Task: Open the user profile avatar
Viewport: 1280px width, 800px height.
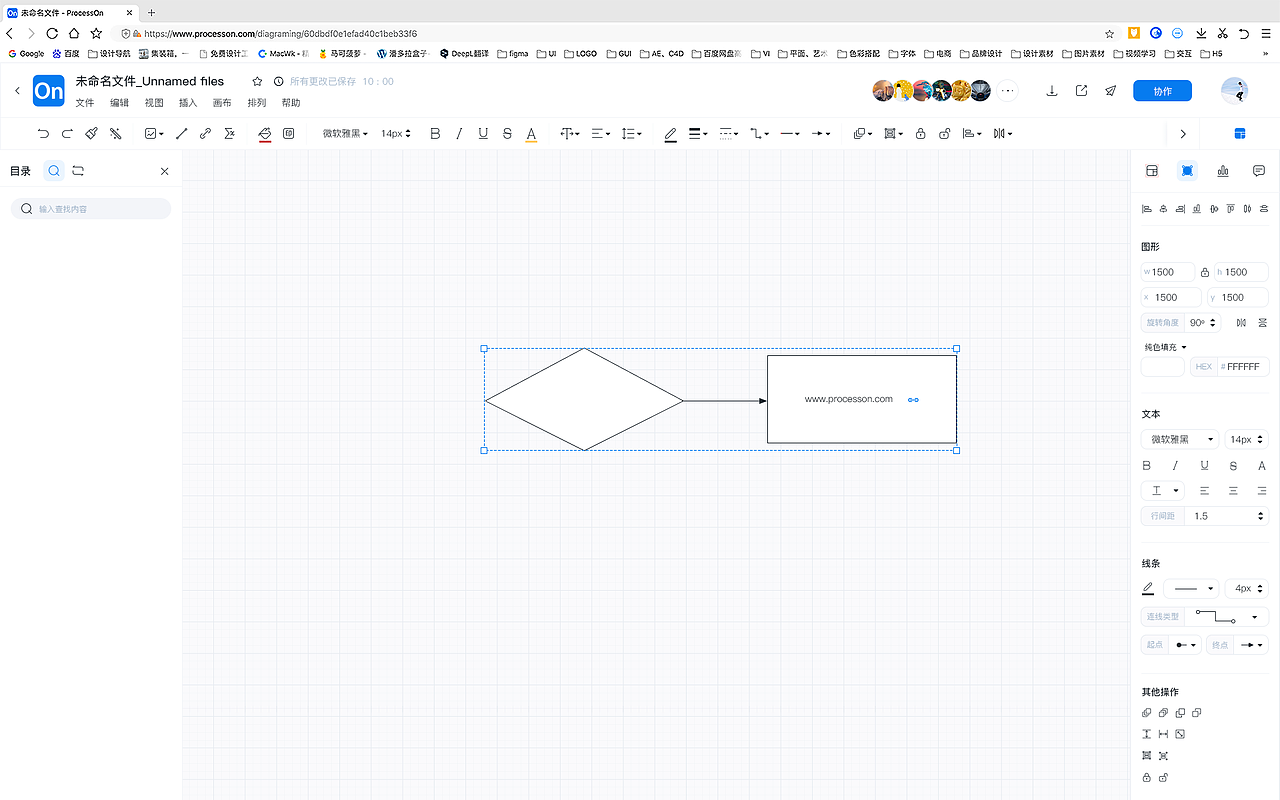Action: (1235, 91)
